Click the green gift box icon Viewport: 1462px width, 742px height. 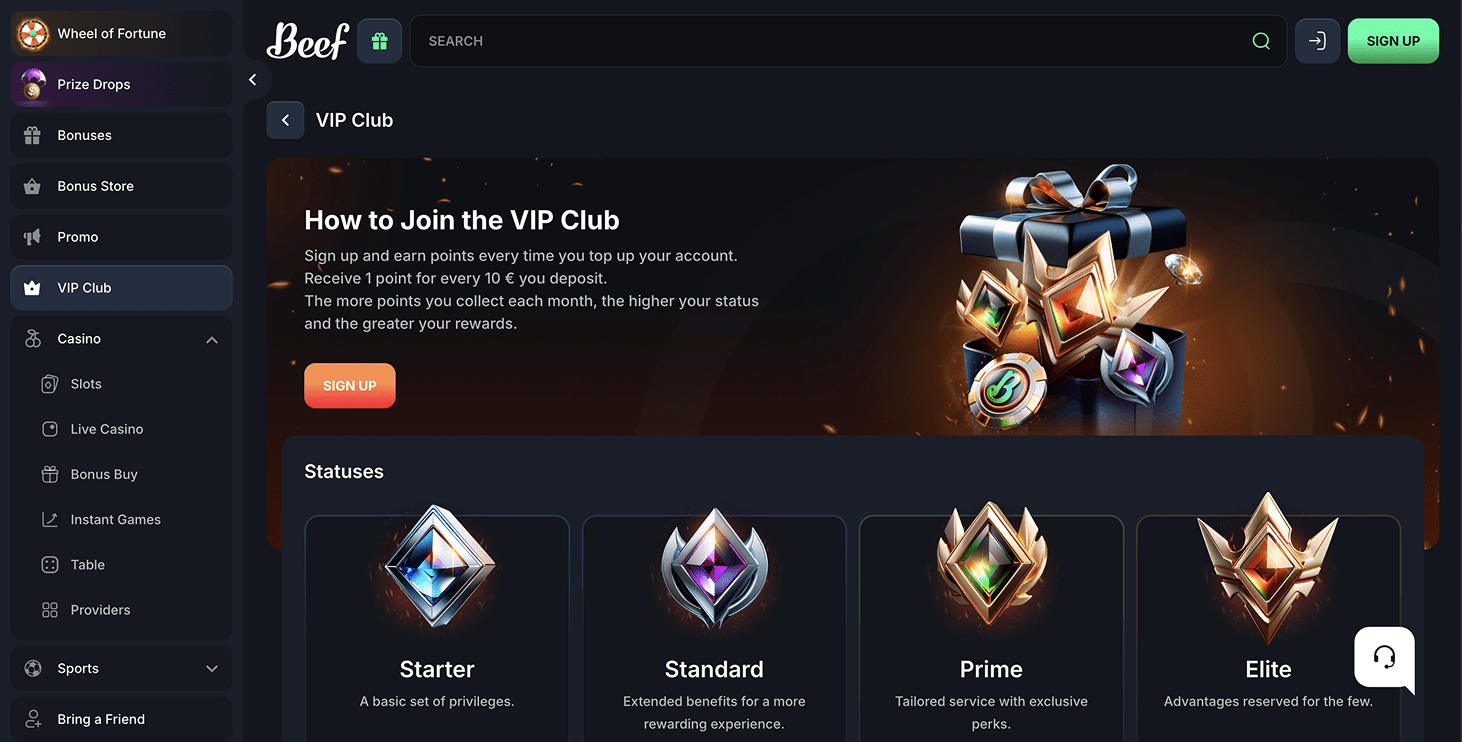click(379, 41)
